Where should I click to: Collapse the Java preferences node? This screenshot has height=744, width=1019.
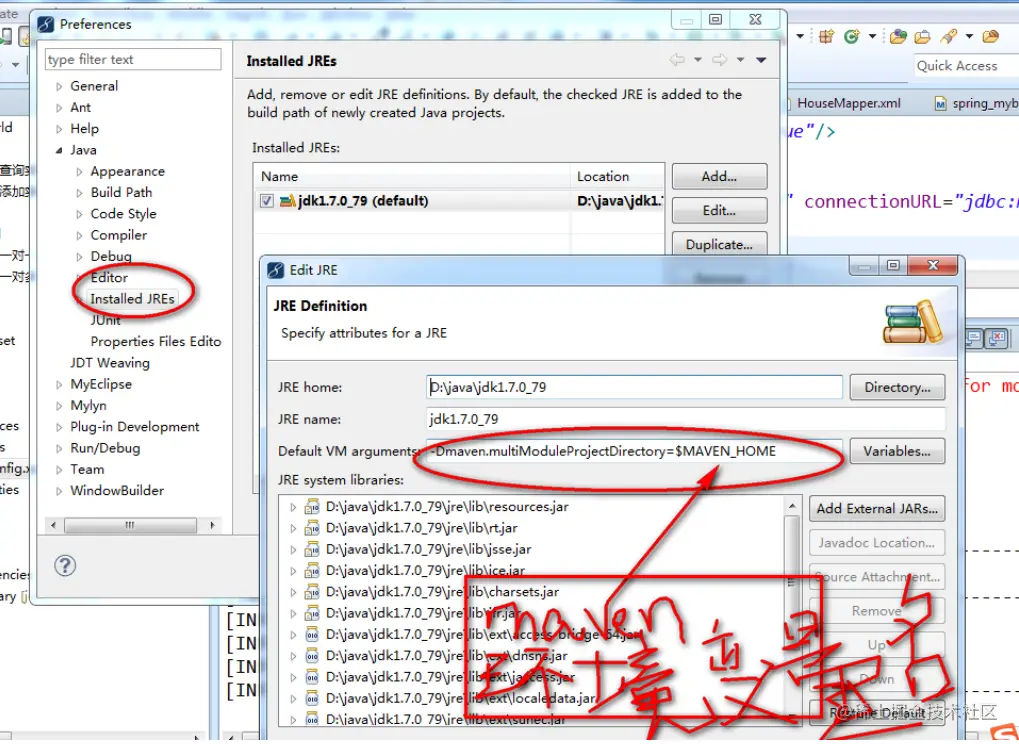coord(59,150)
